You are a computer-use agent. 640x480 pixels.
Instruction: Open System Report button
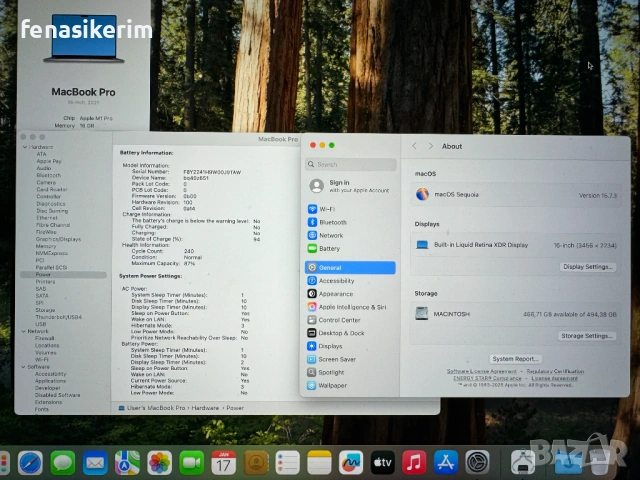pos(515,359)
